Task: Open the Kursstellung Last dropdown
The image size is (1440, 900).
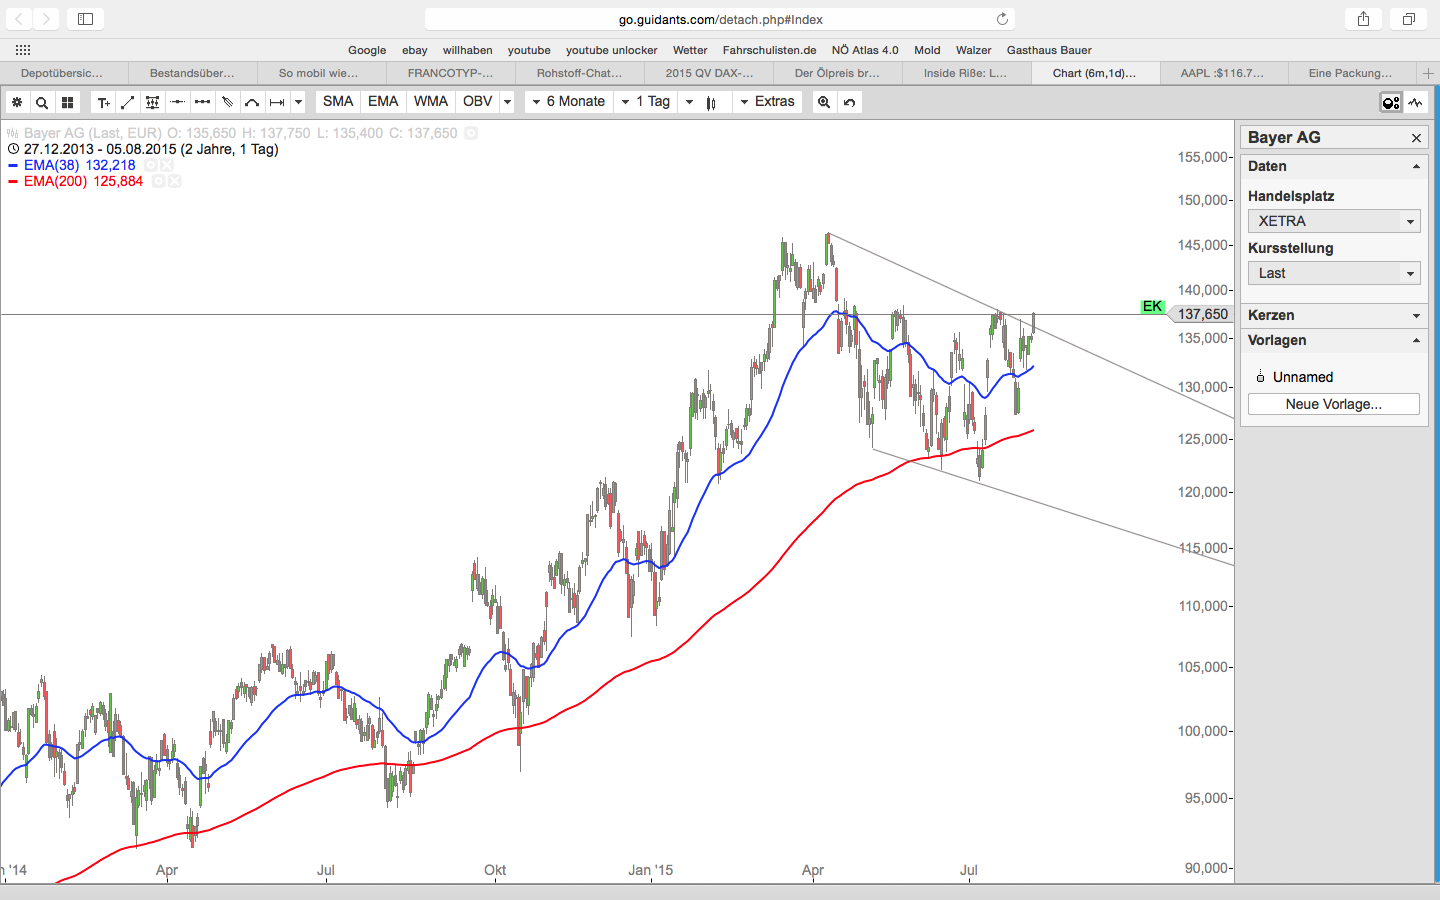Action: coord(1334,273)
